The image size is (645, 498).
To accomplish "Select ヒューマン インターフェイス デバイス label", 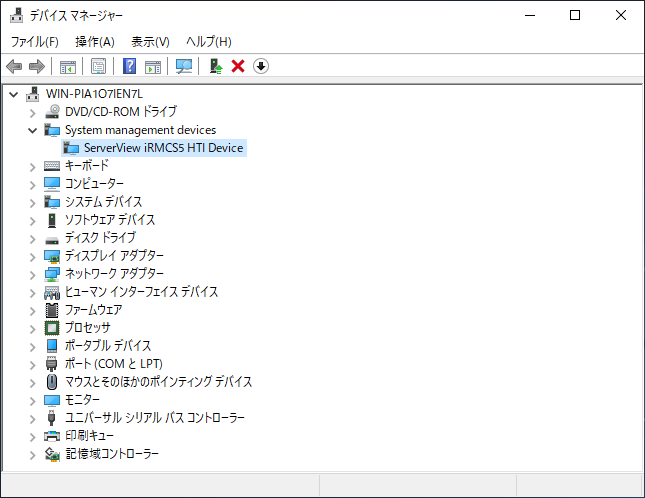I will 142,292.
